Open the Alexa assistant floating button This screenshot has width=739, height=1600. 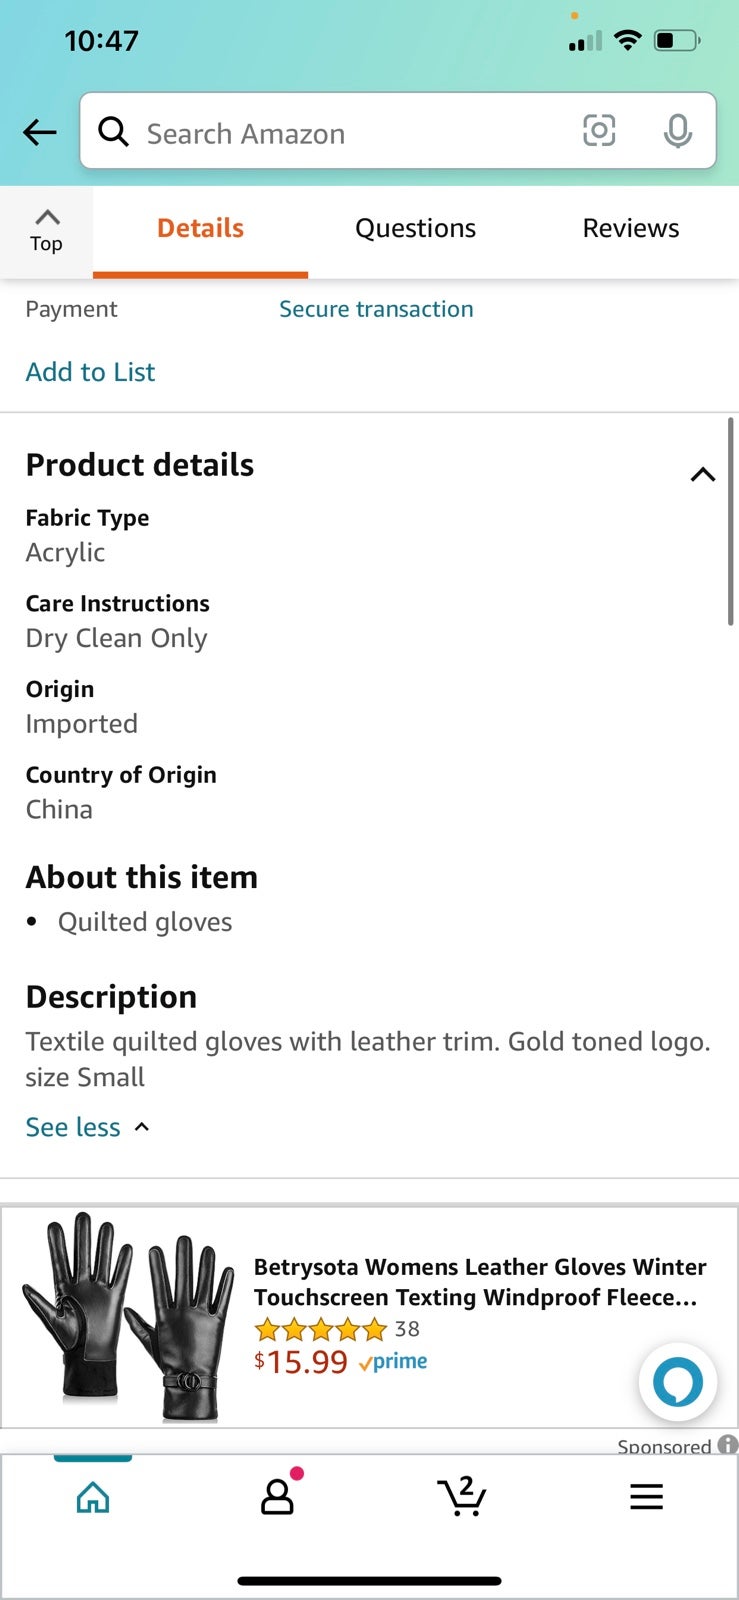pyautogui.click(x=678, y=1382)
